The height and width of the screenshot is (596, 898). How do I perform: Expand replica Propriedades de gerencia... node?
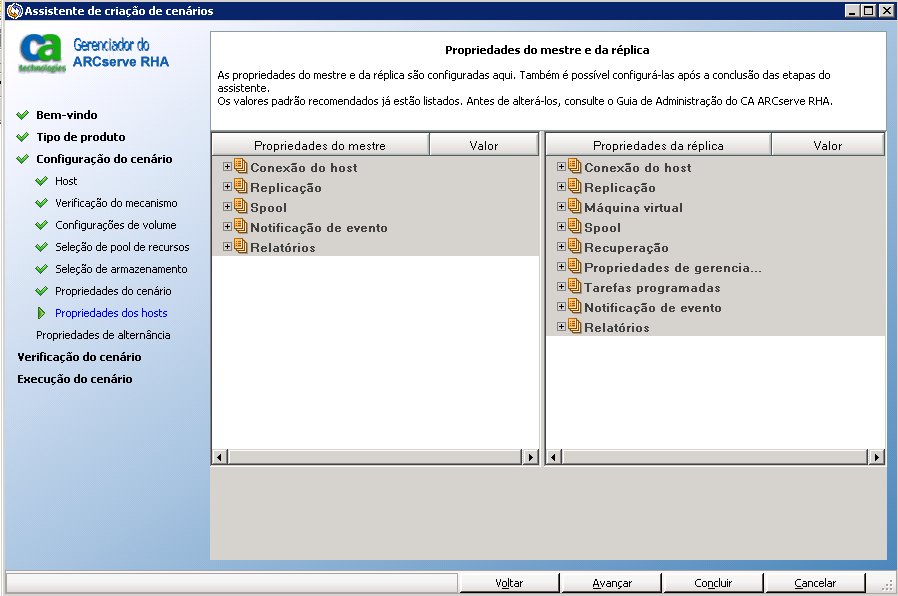click(561, 267)
